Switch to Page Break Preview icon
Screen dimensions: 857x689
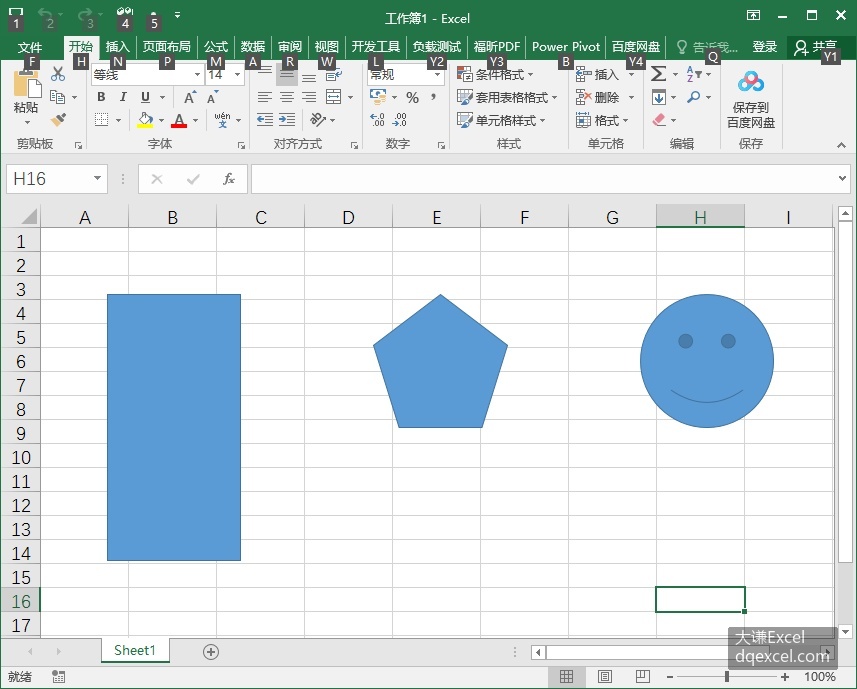point(642,677)
